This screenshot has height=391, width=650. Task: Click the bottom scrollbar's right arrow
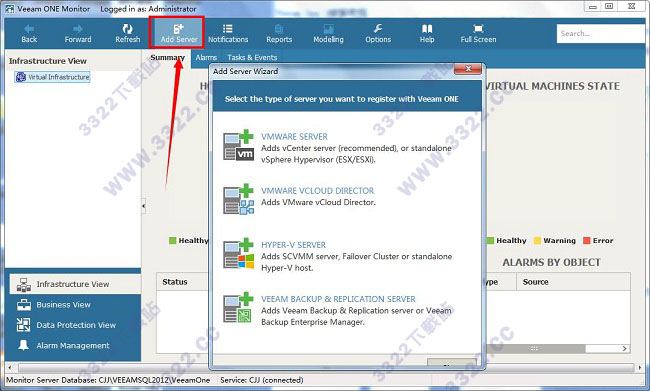pyautogui.click(x=640, y=368)
